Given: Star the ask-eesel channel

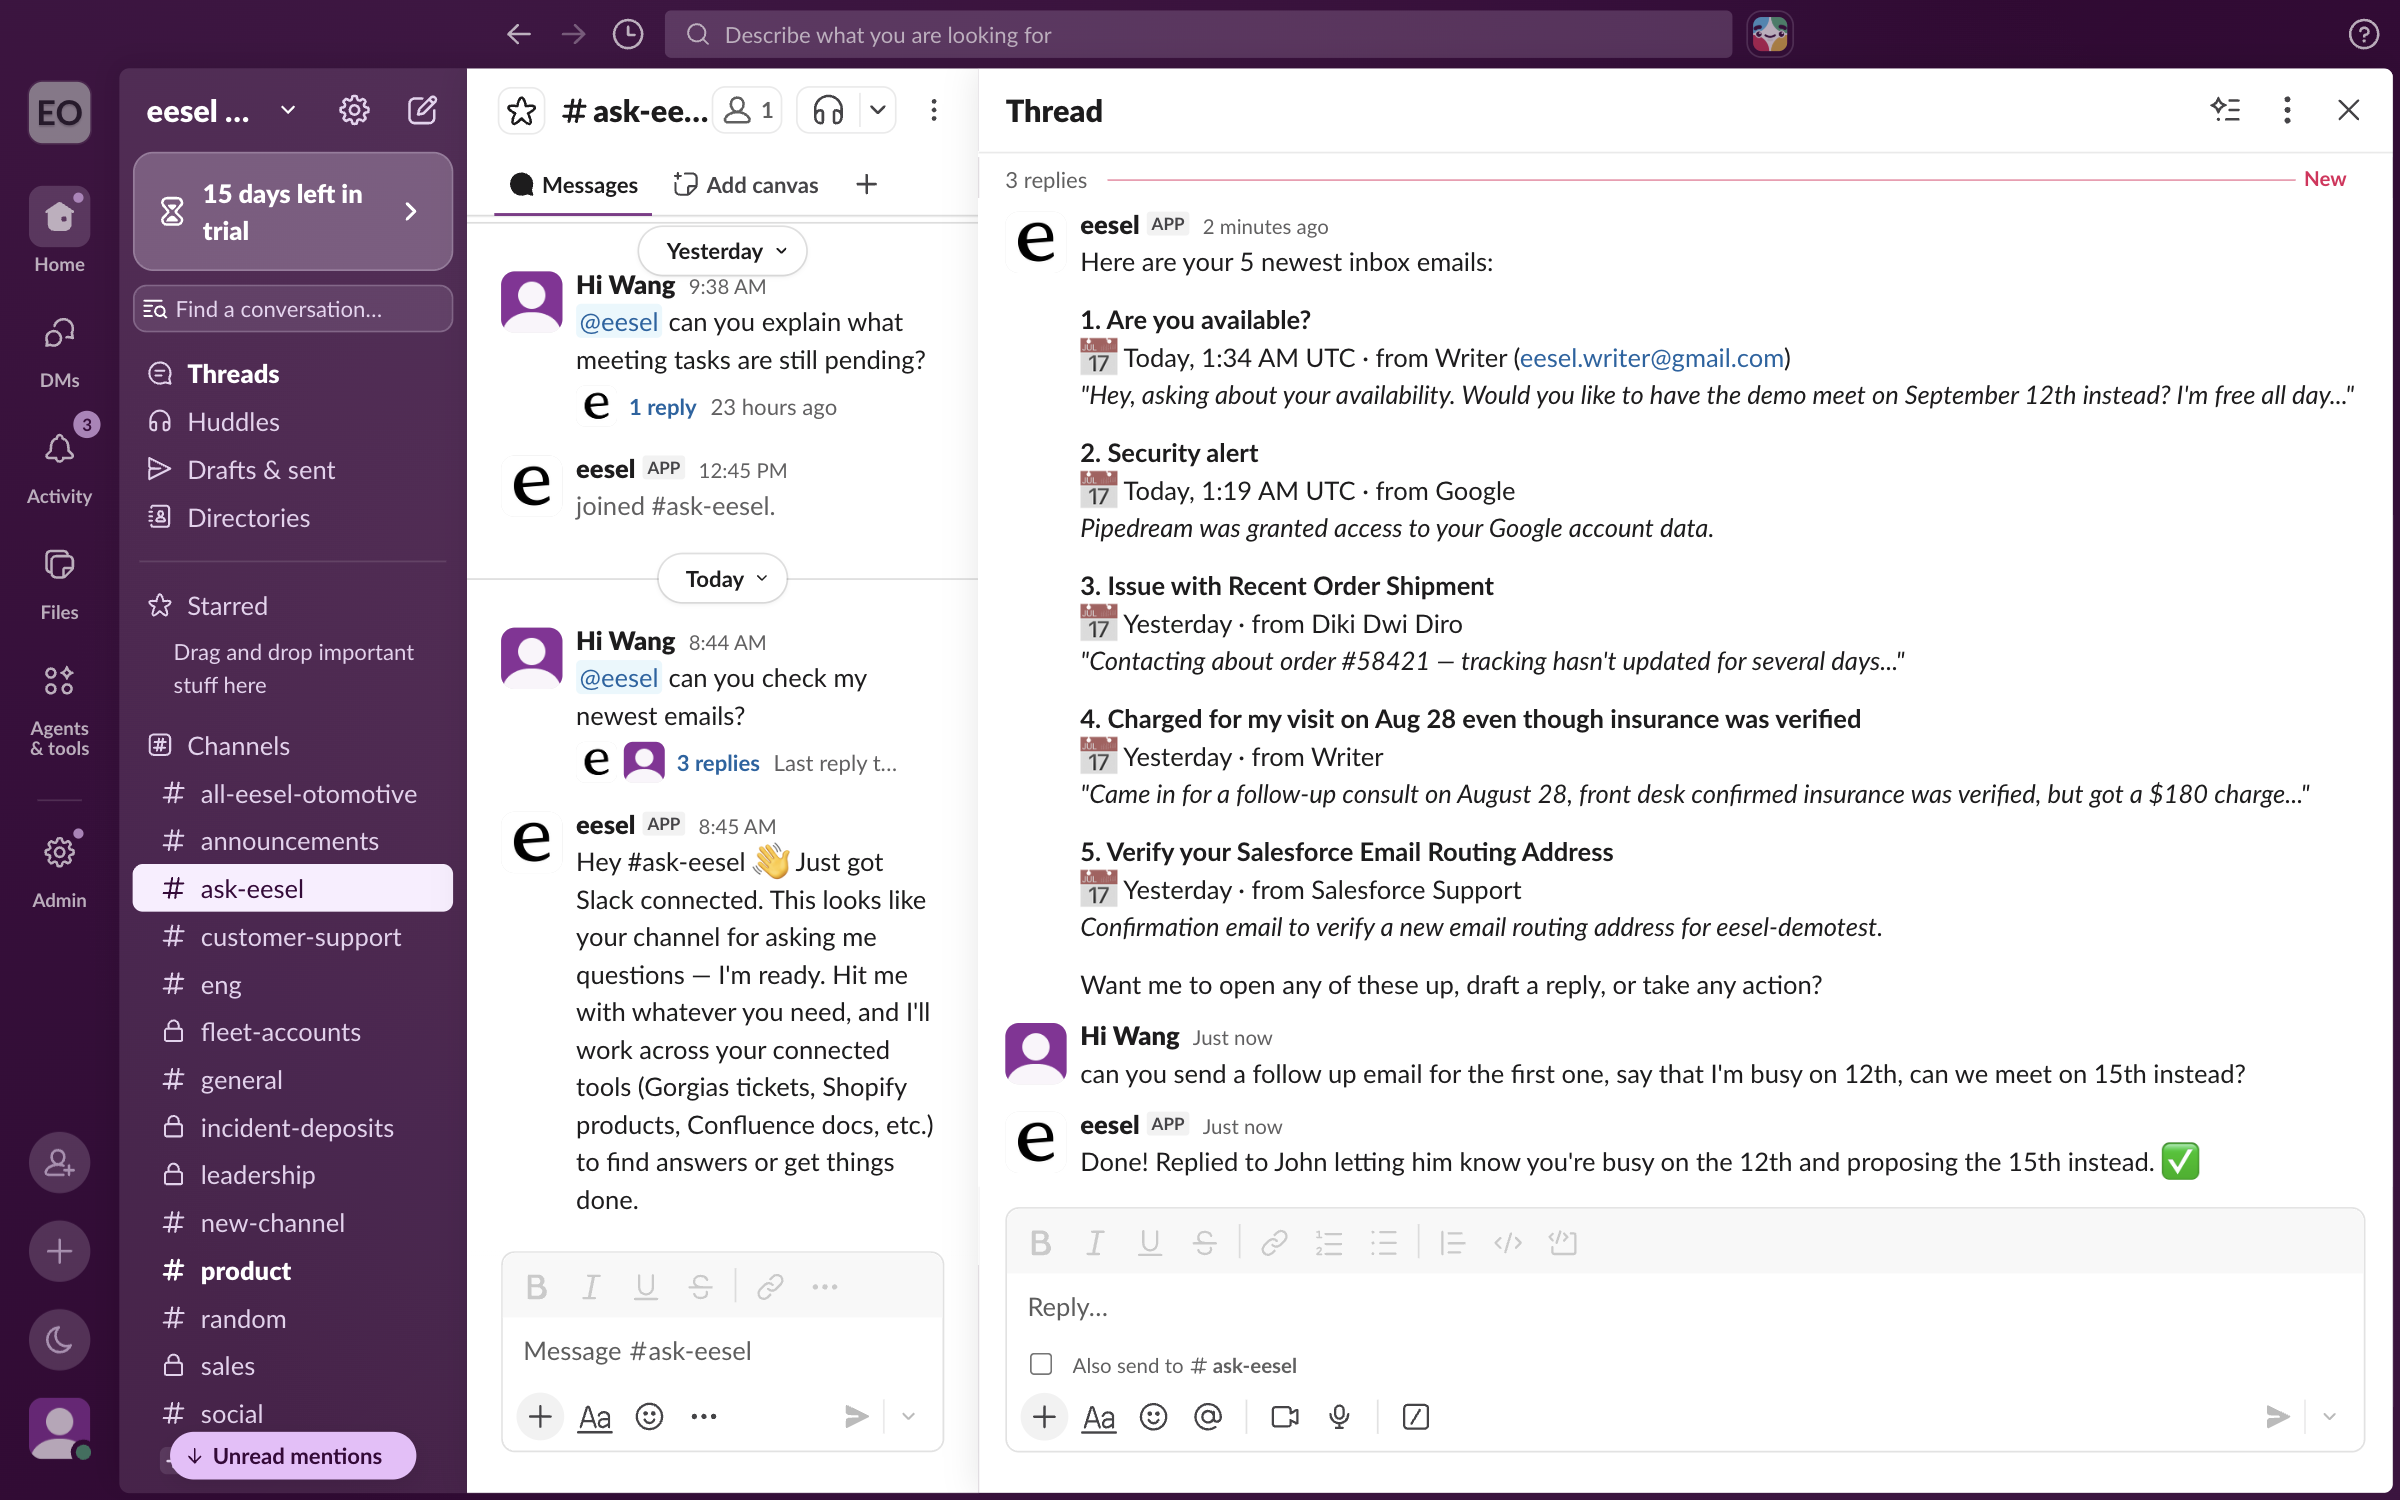Looking at the screenshot, I should 521,110.
